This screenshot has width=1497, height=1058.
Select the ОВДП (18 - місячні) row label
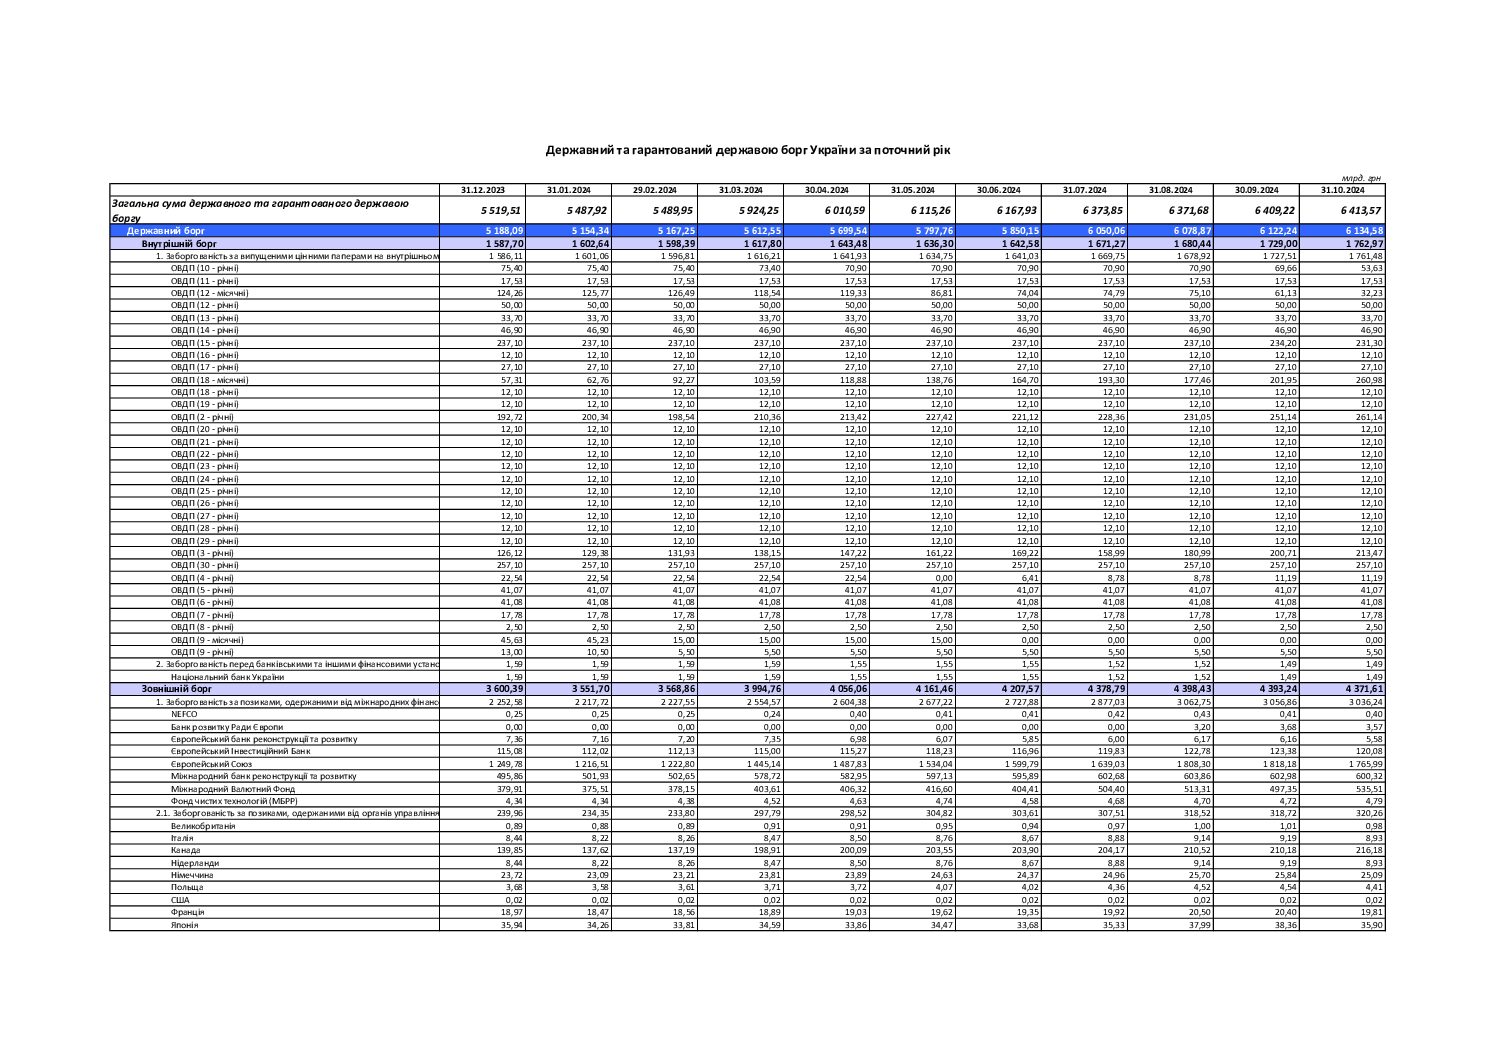click(210, 380)
